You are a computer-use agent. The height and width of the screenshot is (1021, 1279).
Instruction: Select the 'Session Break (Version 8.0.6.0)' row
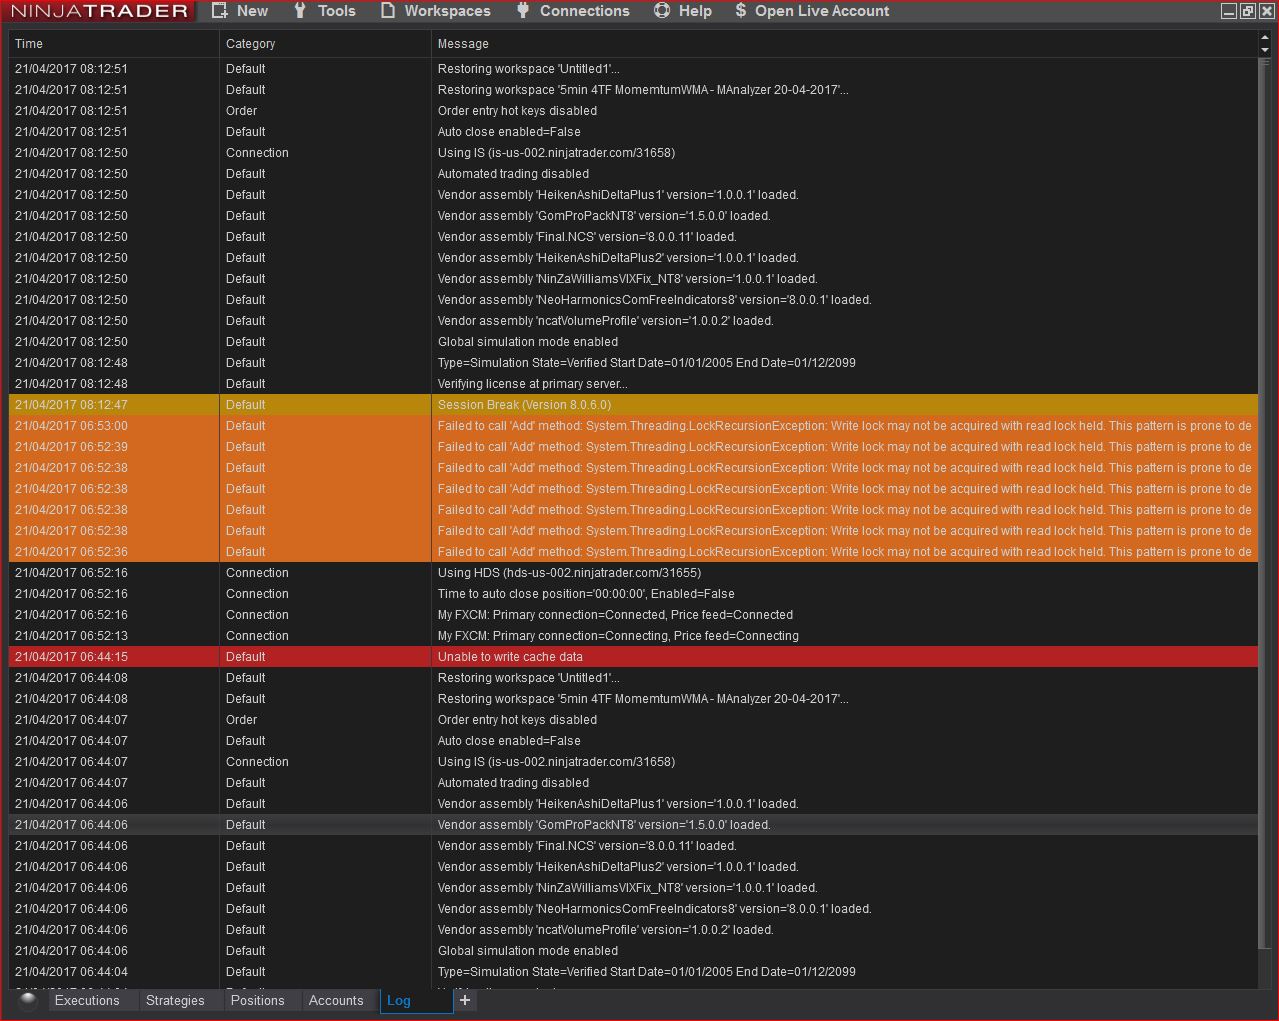633,405
